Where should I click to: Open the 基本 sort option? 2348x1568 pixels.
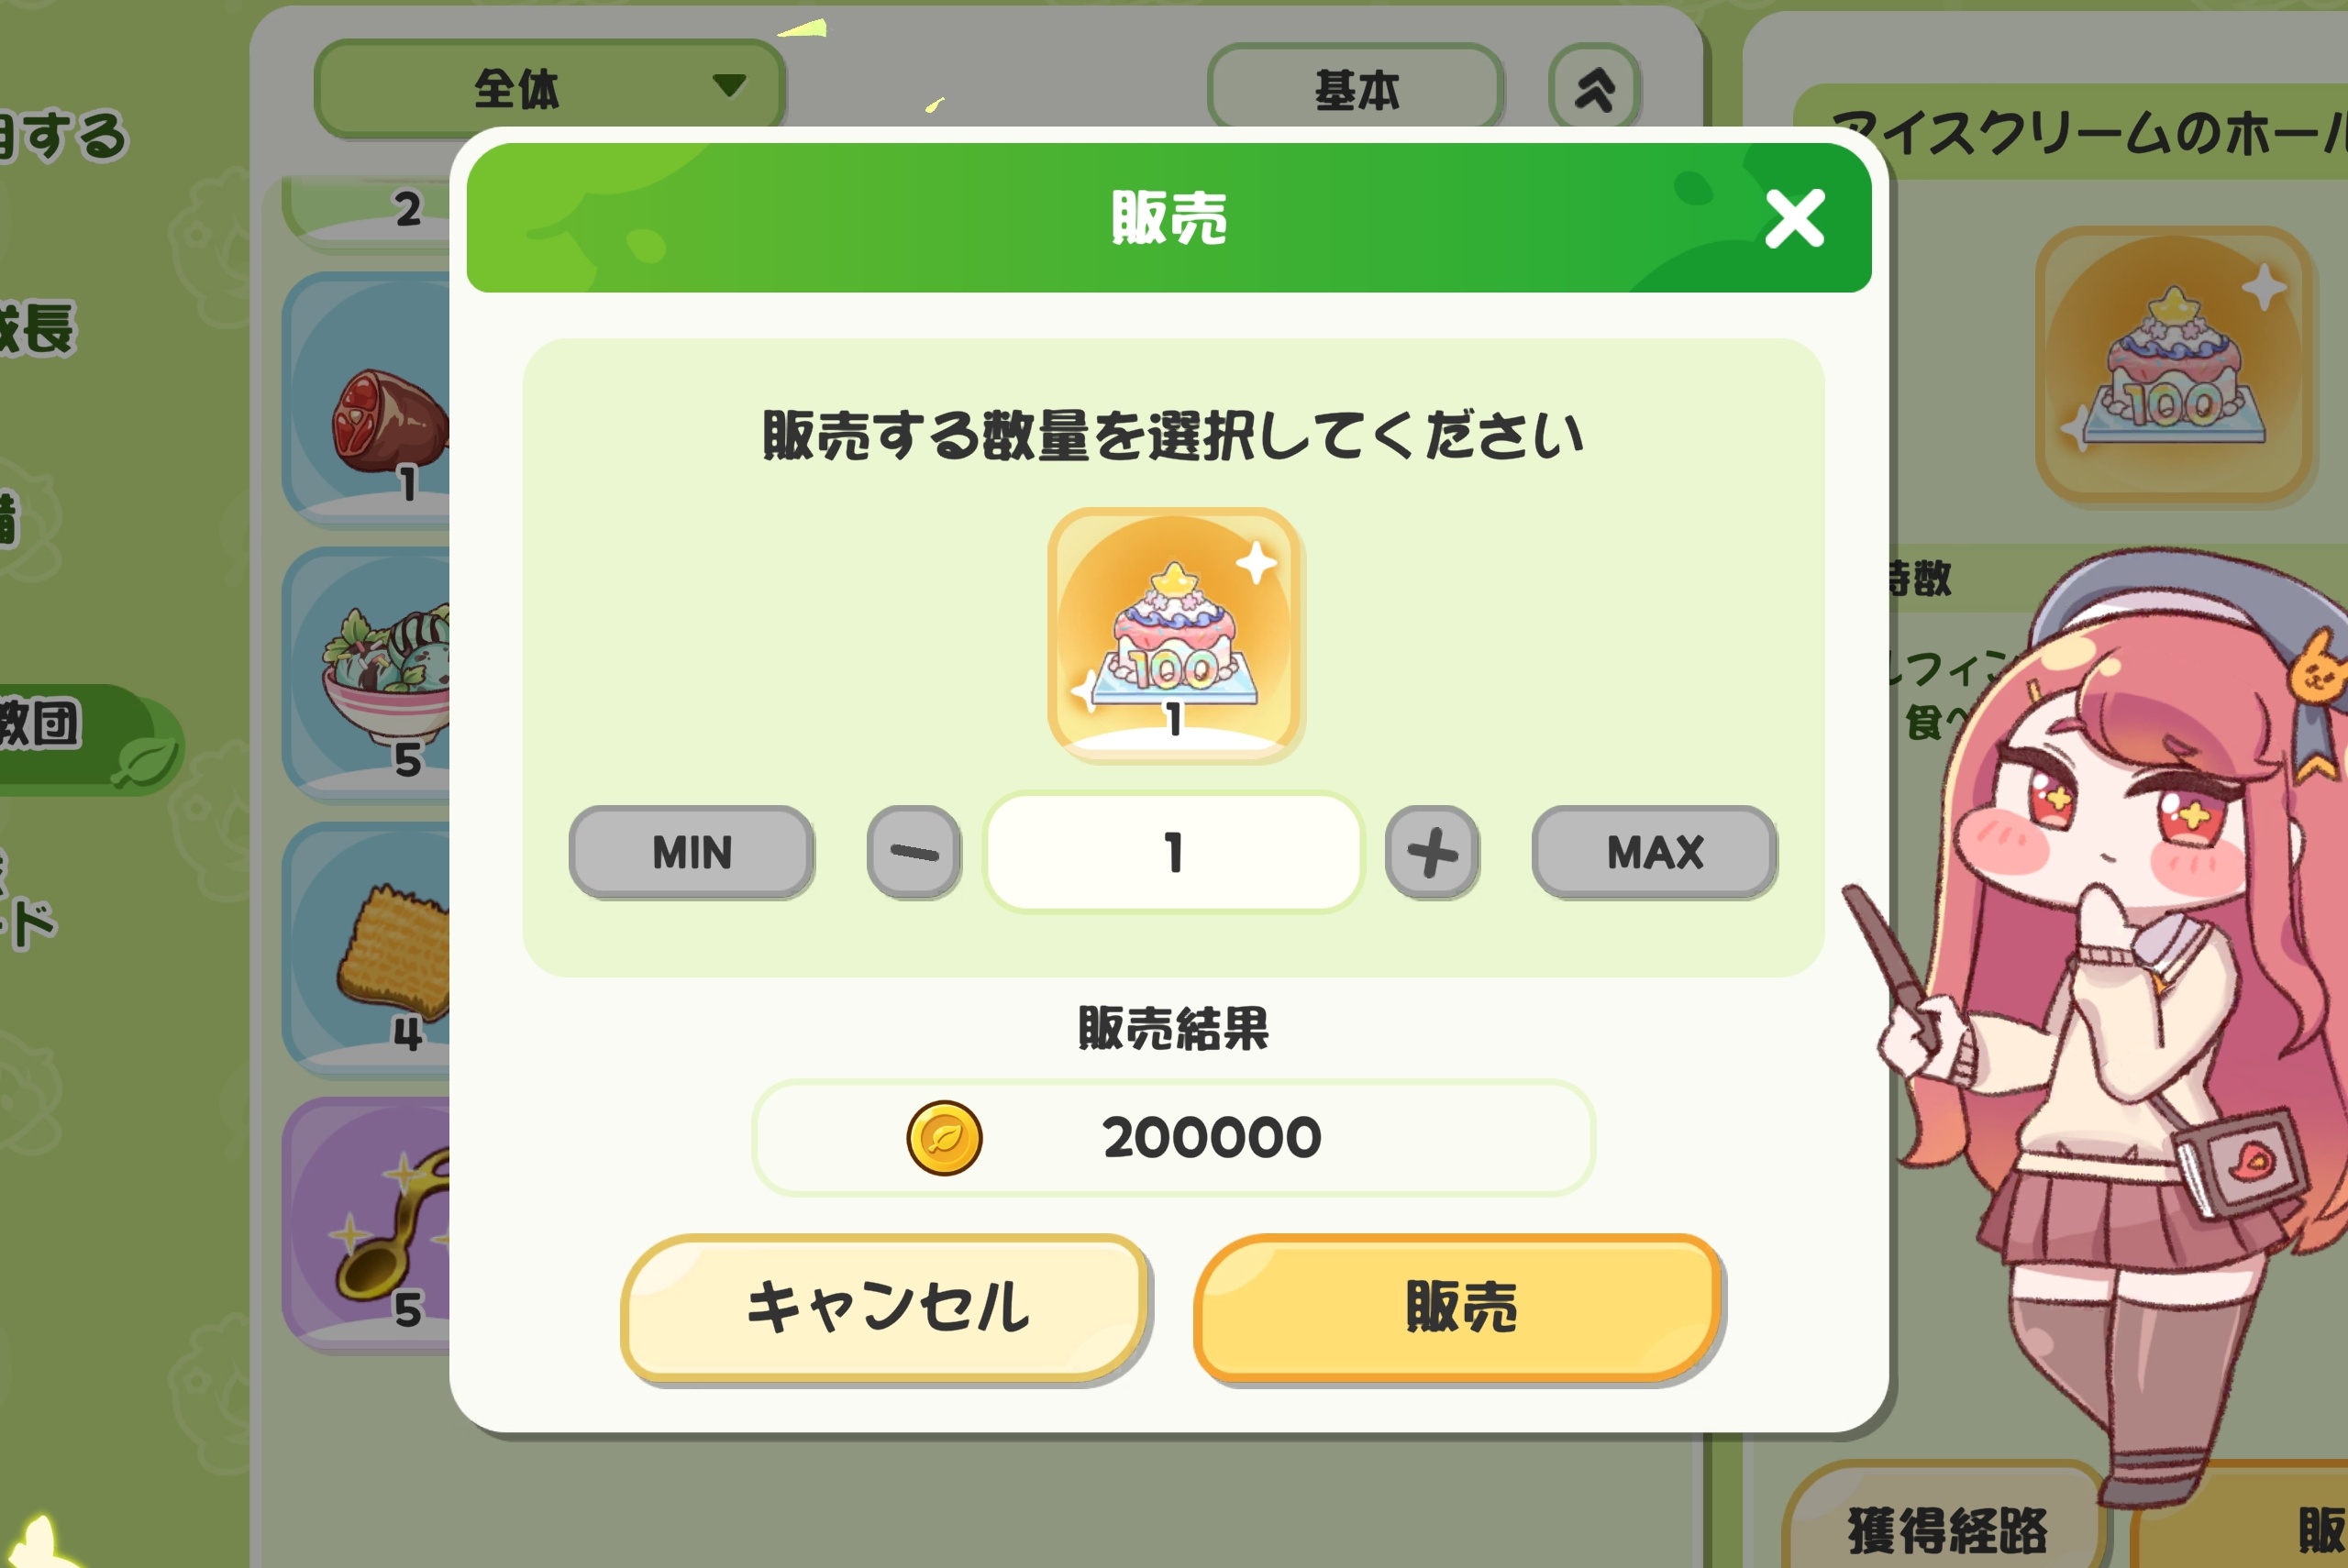pos(1355,90)
